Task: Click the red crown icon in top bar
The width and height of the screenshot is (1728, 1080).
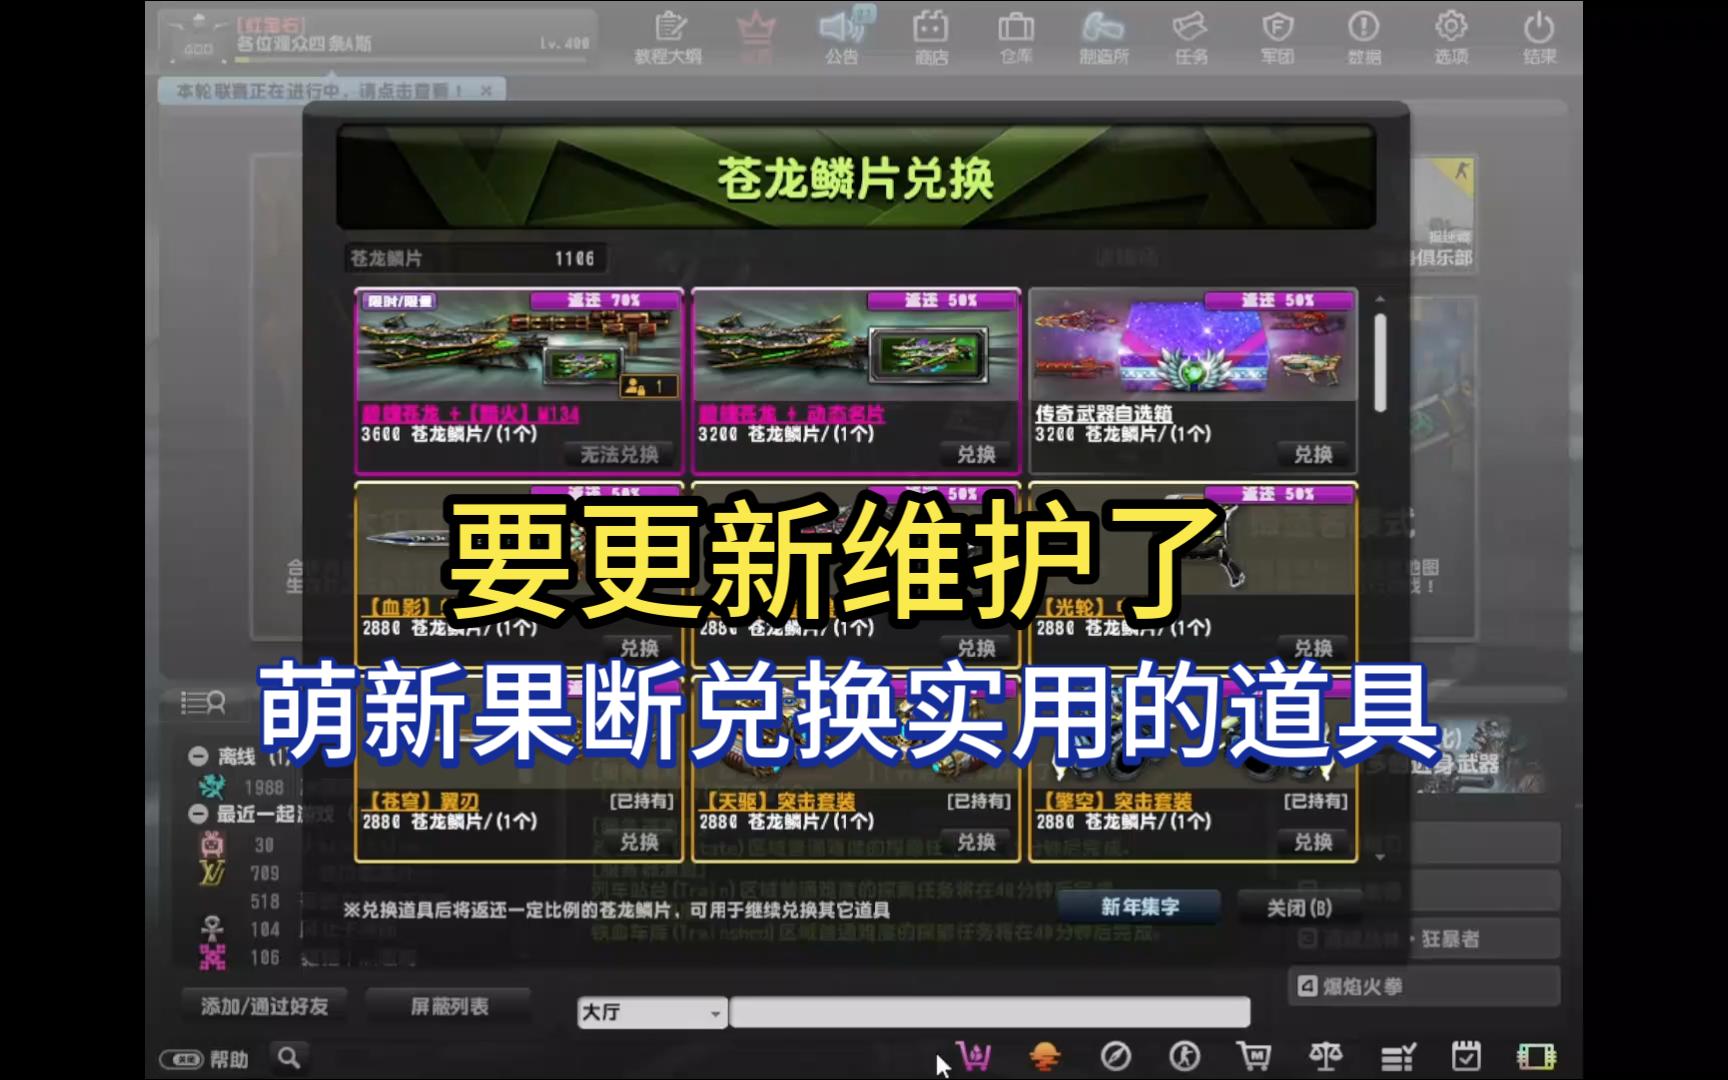Action: coord(755,37)
